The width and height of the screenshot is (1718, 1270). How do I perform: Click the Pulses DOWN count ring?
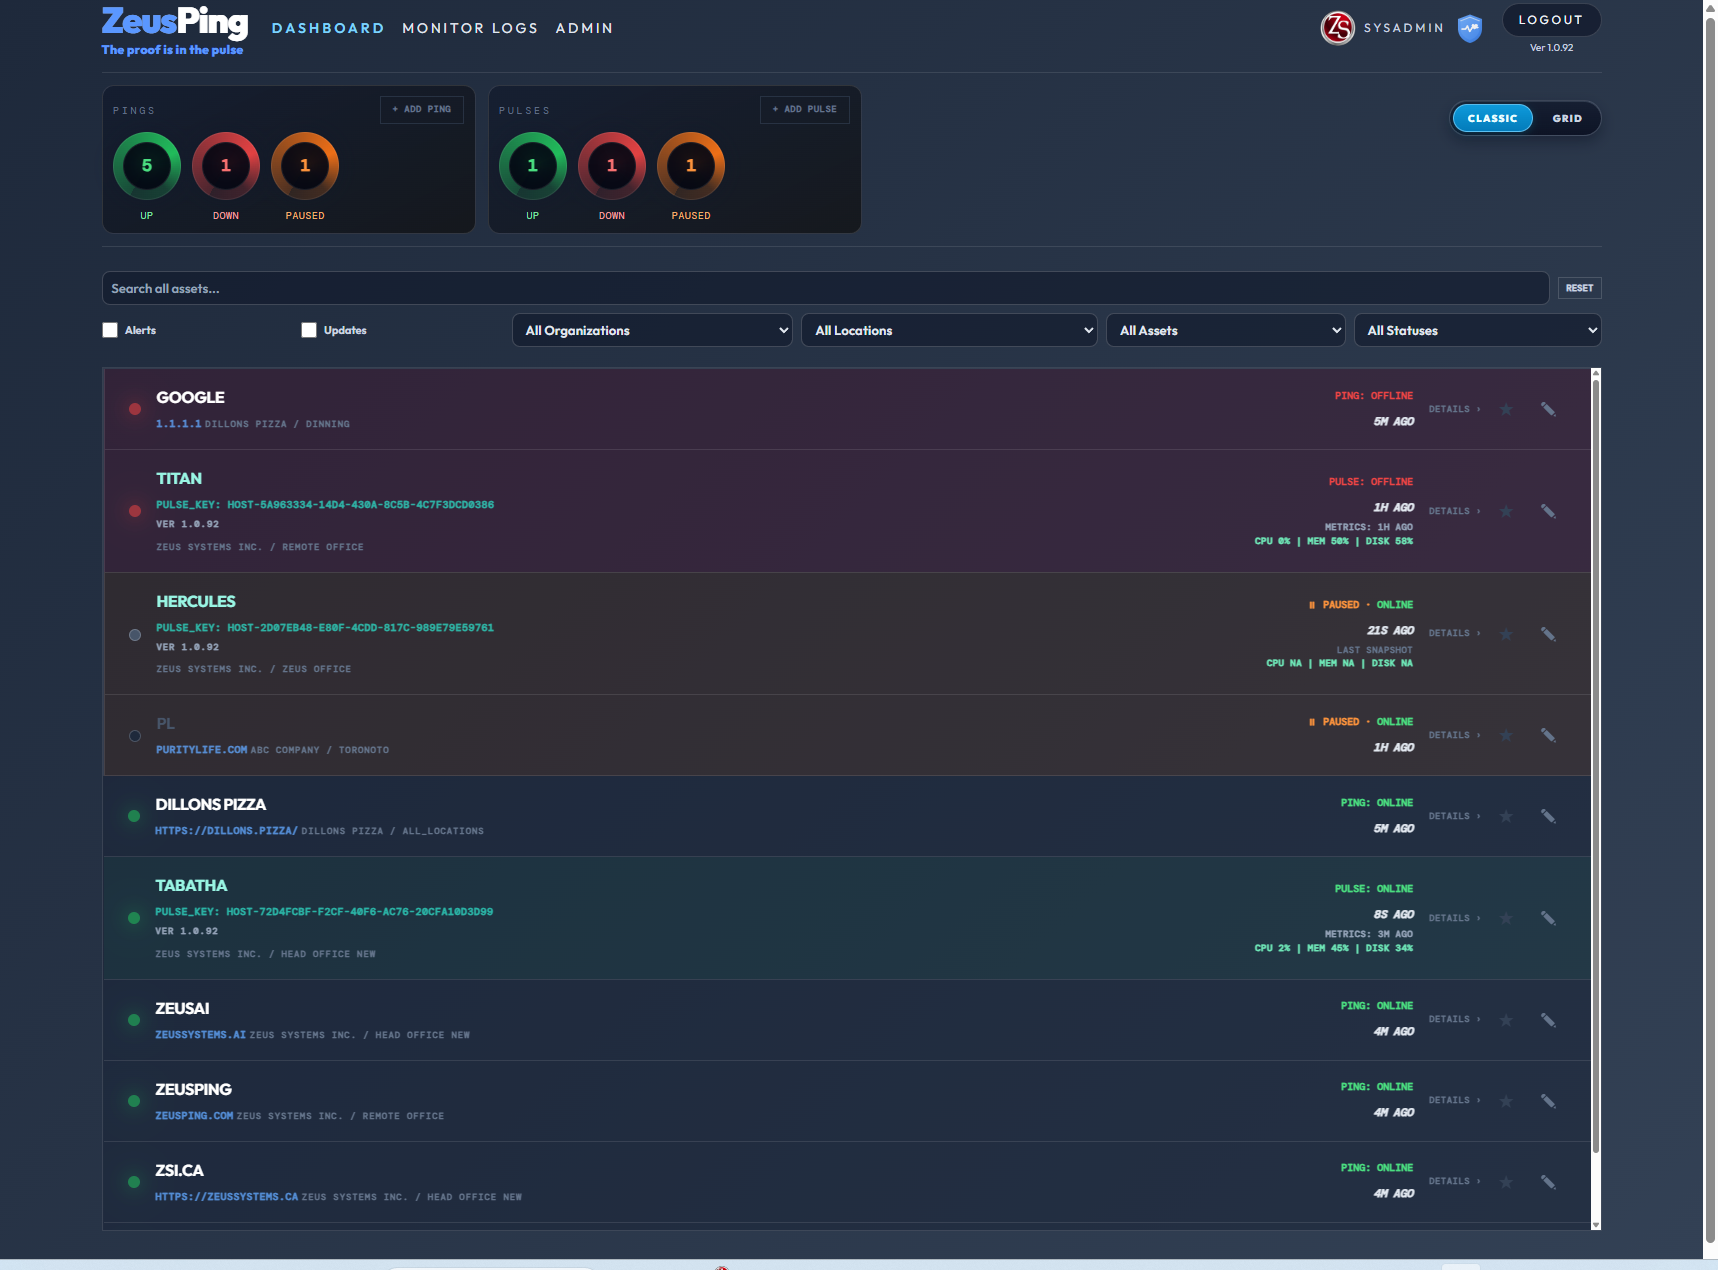[x=612, y=166]
